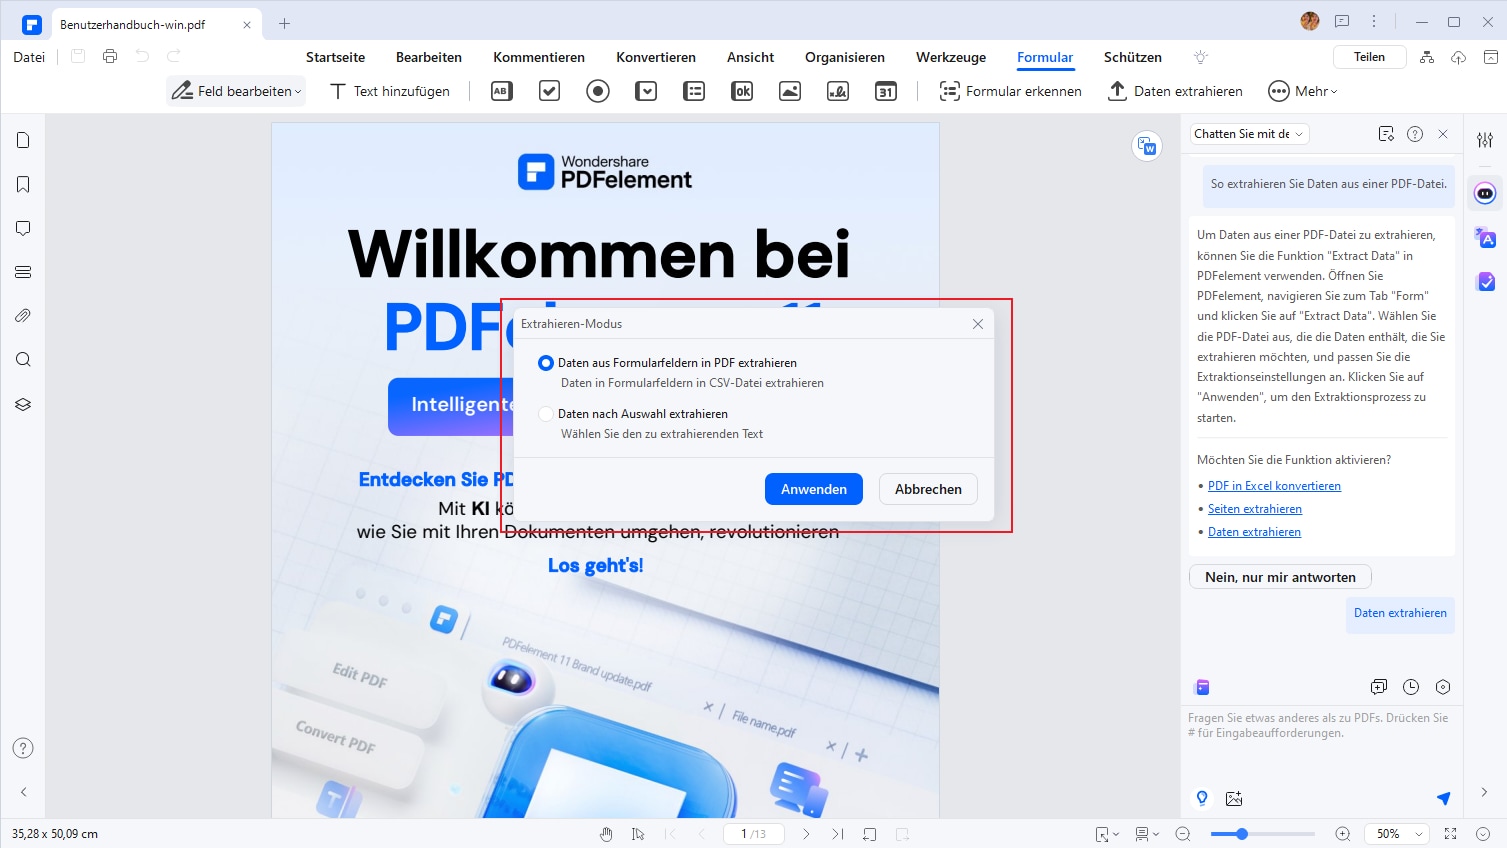
Task: Switch to the Bearbeiten tab
Action: coord(429,57)
